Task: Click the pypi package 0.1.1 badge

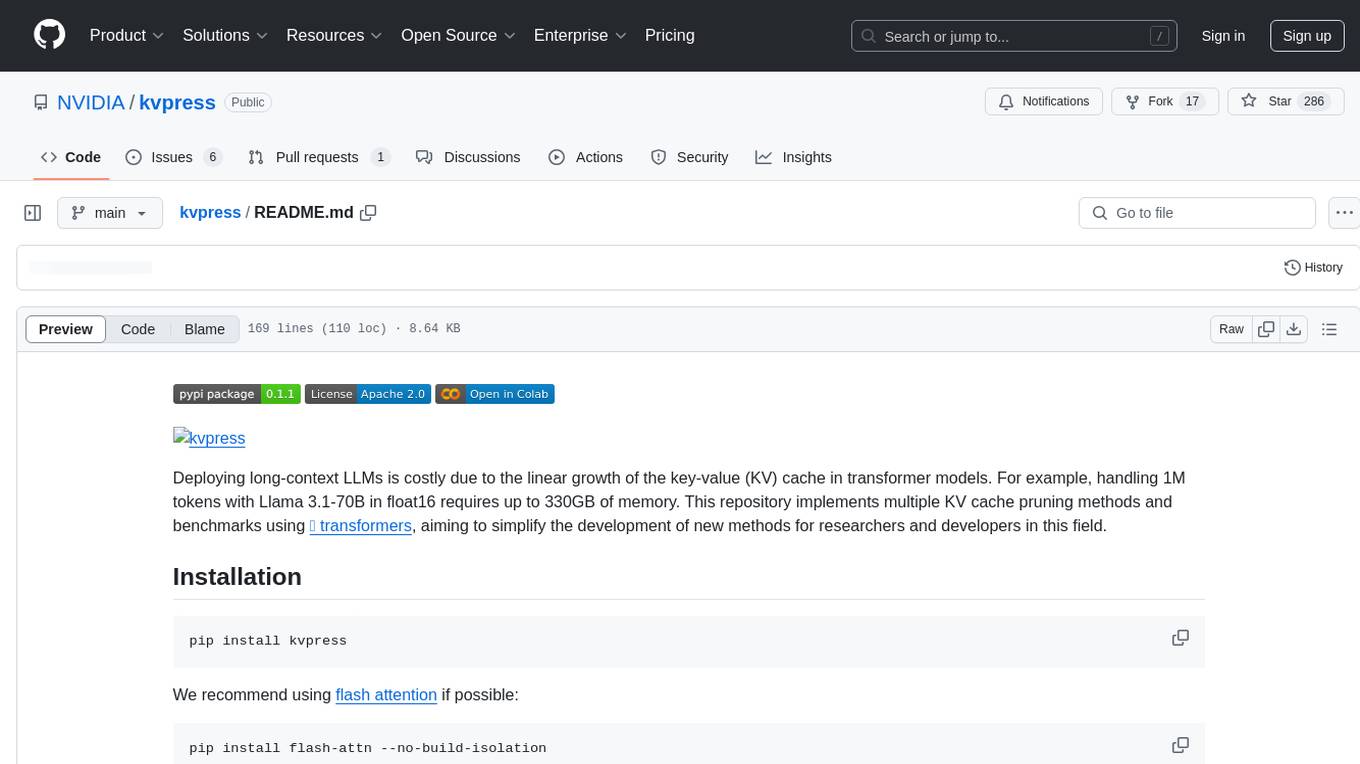Action: 236,394
